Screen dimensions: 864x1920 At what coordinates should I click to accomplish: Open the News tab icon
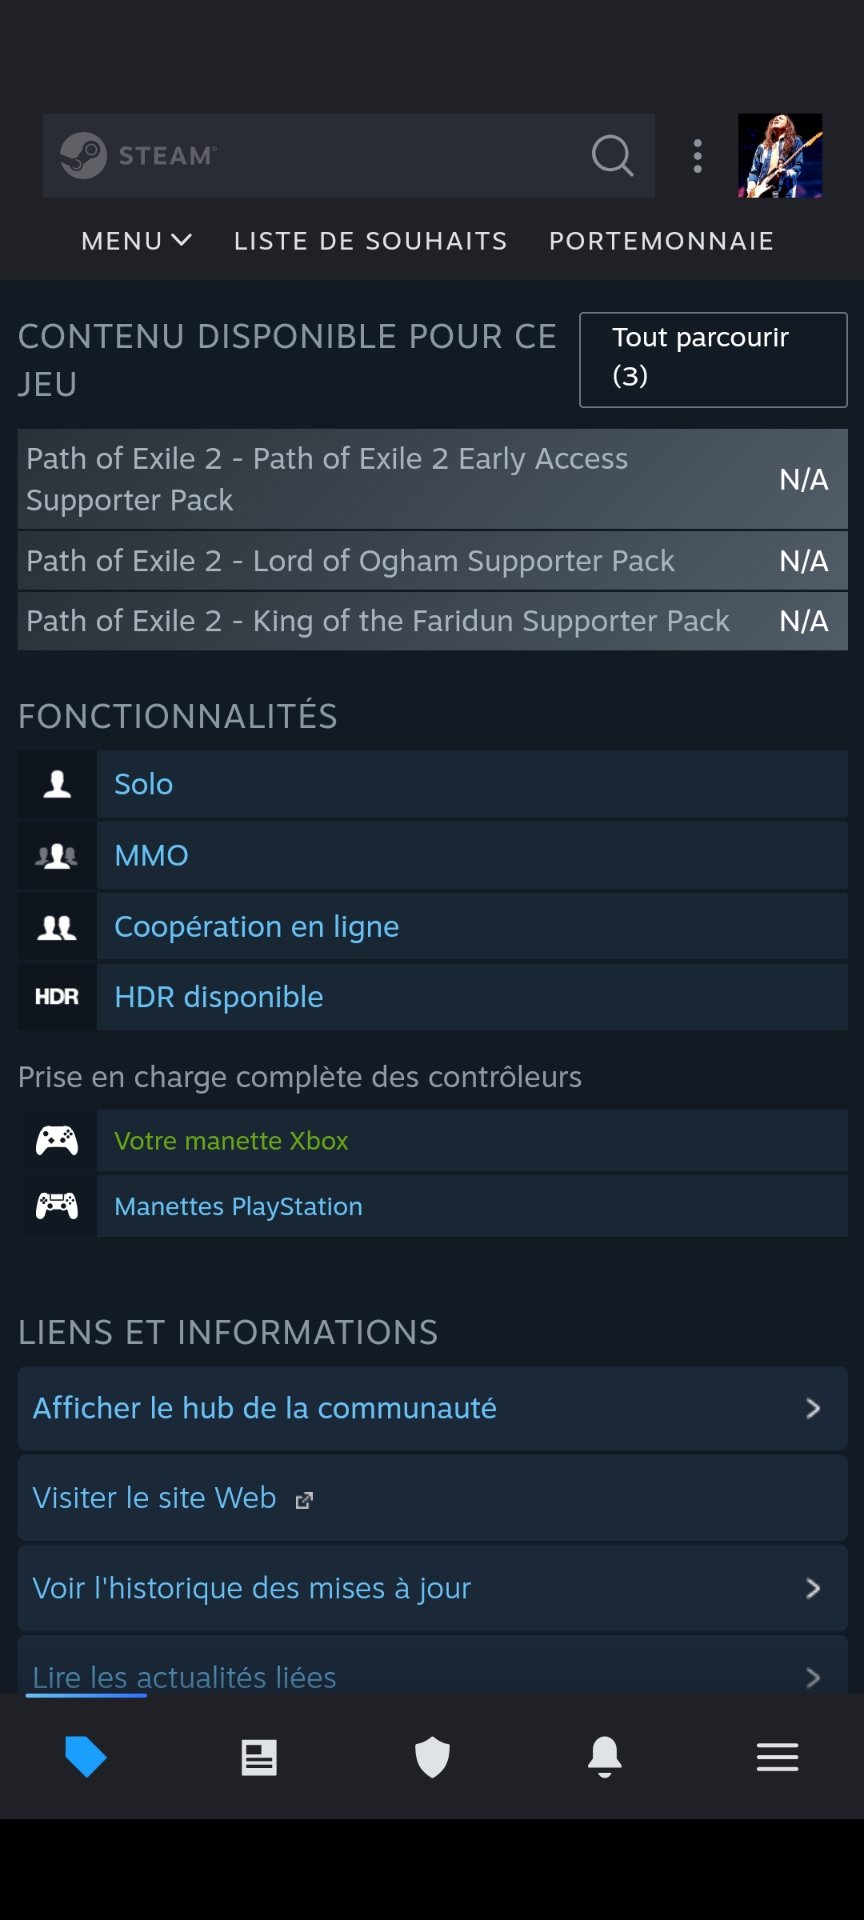tap(259, 1757)
